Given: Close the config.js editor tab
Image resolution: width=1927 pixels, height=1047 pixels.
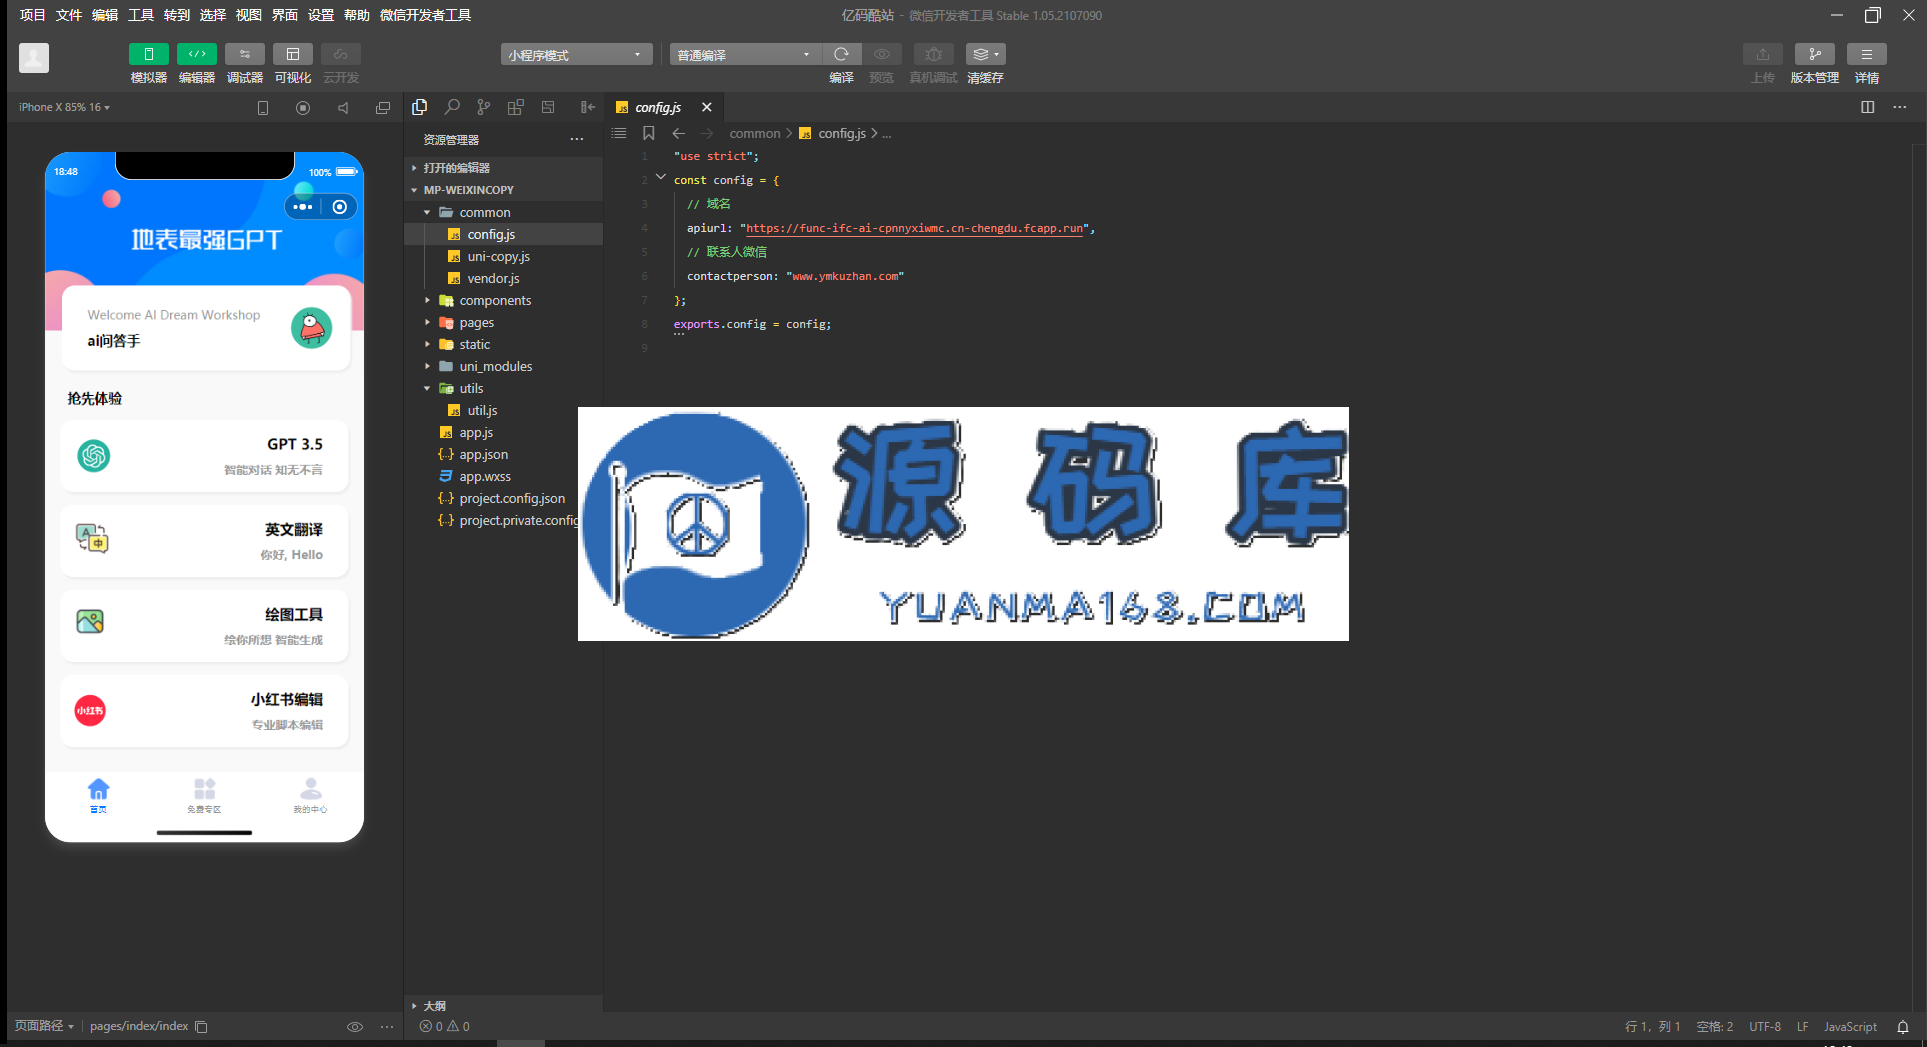Looking at the screenshot, I should (707, 107).
